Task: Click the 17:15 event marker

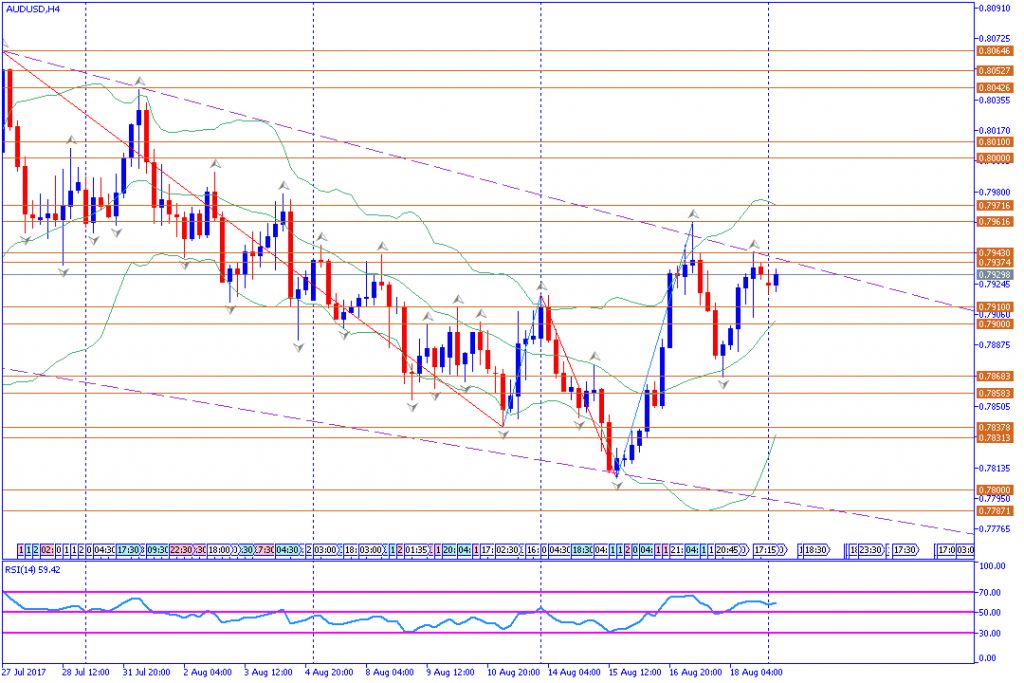Action: click(x=768, y=550)
